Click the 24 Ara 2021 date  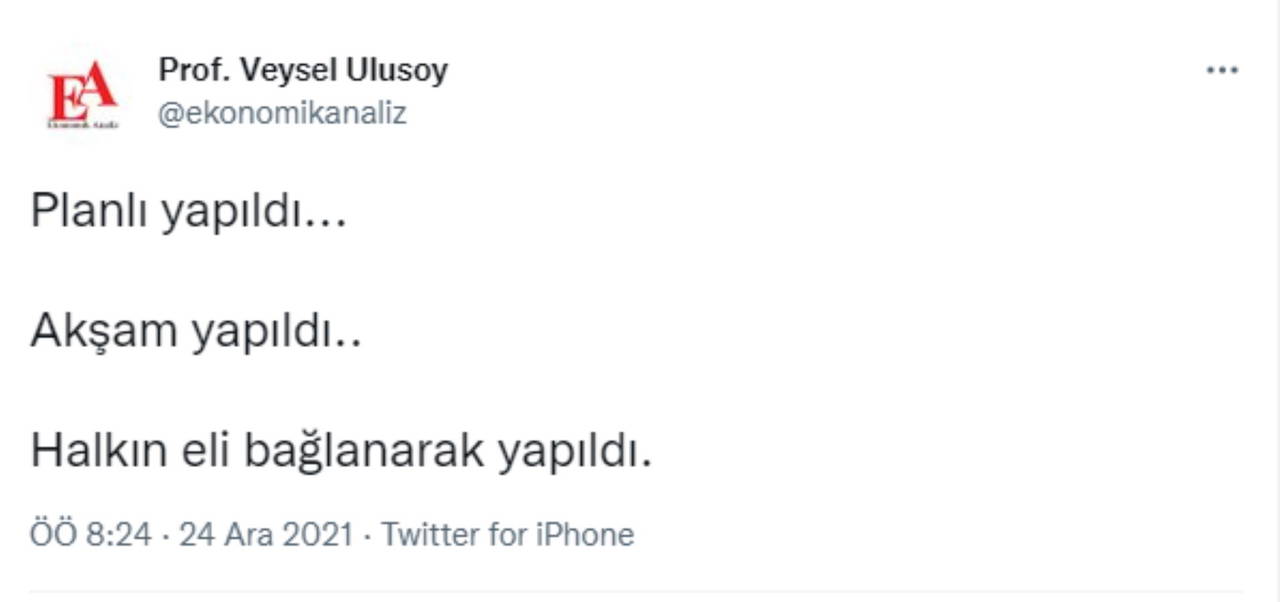click(x=265, y=535)
